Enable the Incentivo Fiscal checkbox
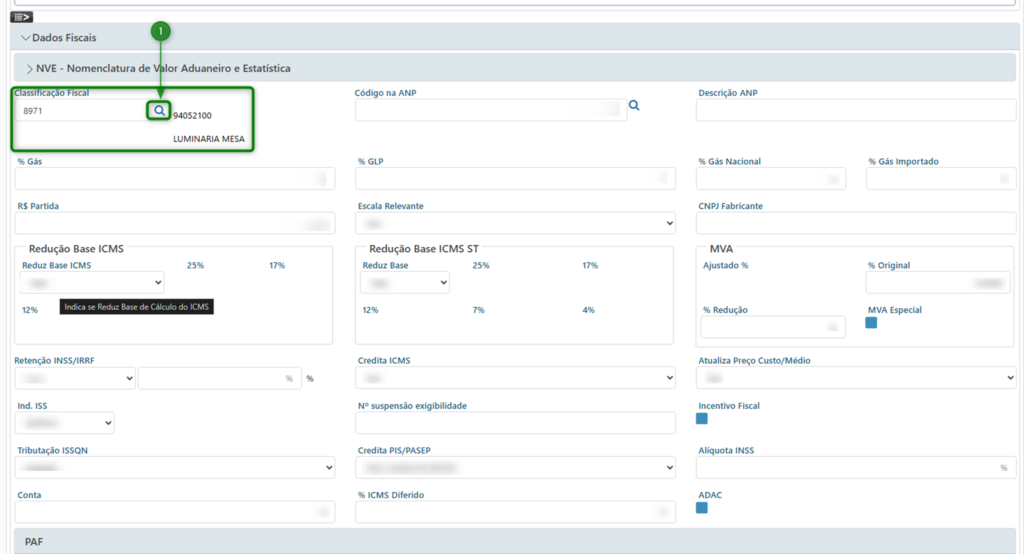Image resolution: width=1024 pixels, height=554 pixels. [x=702, y=419]
